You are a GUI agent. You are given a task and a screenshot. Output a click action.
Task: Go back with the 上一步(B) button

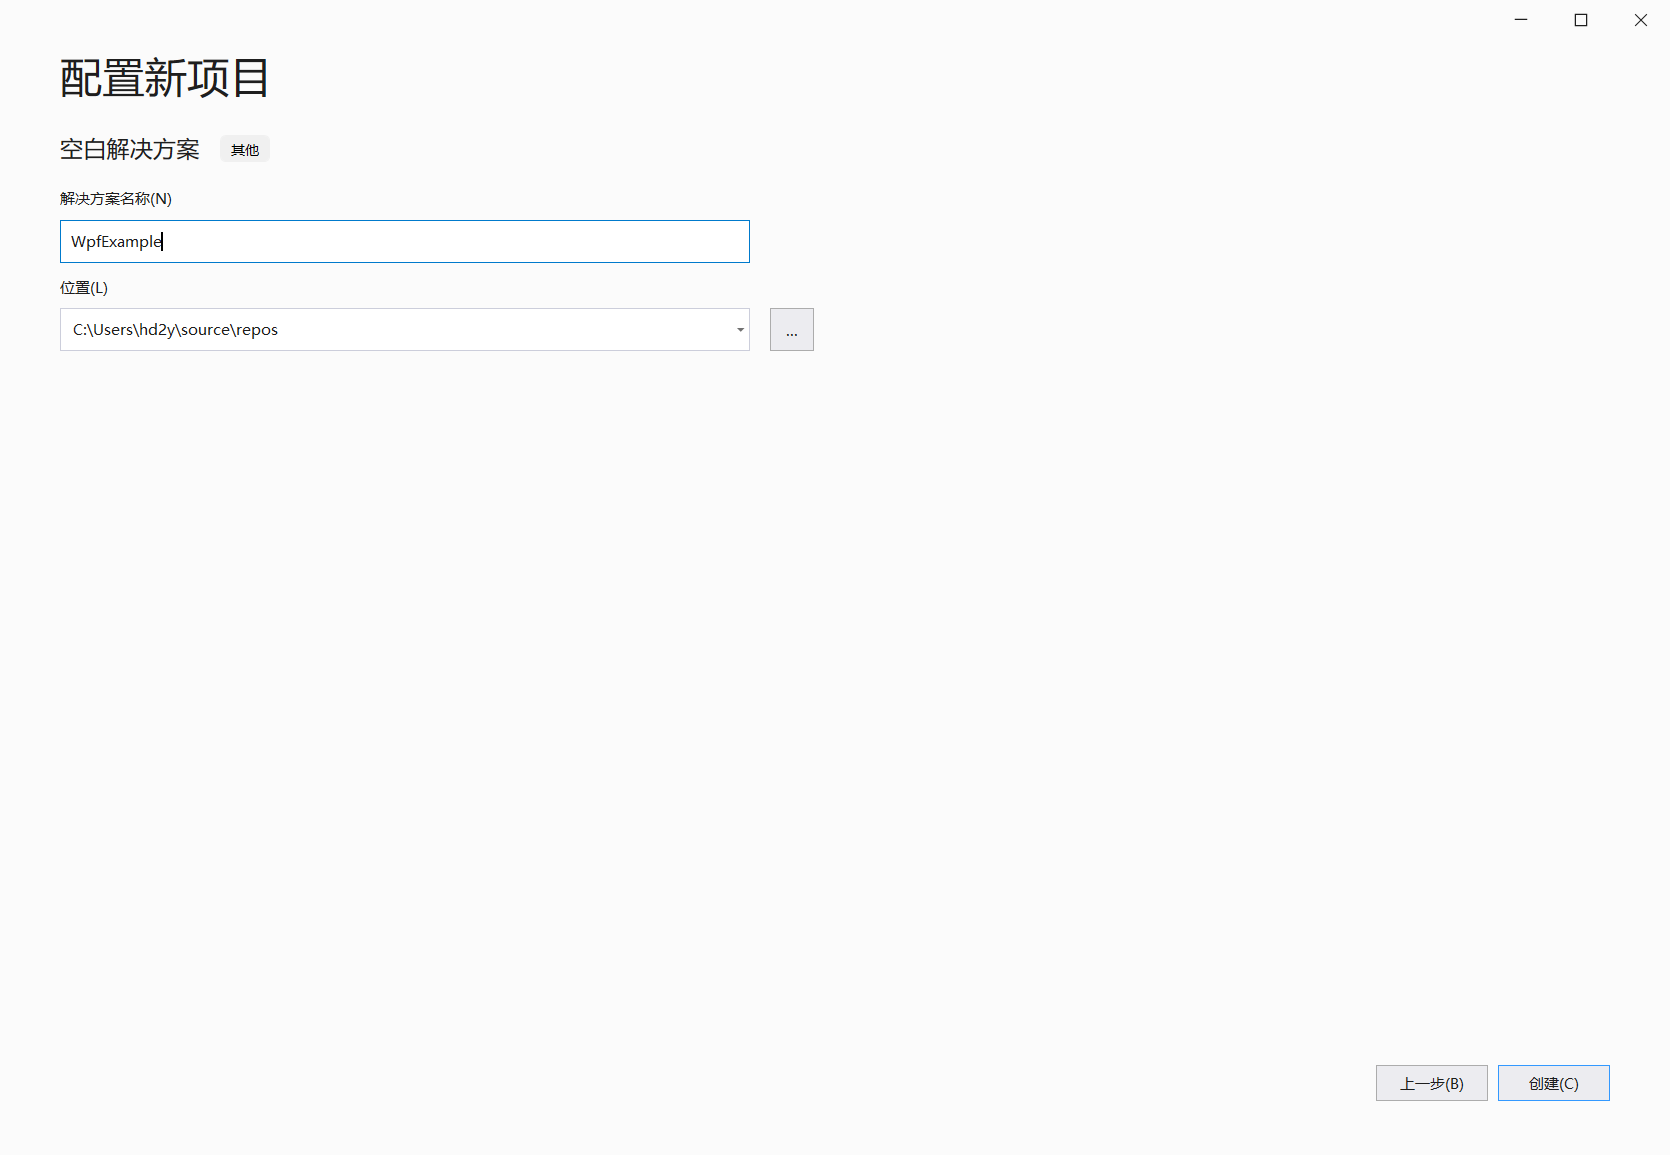(1431, 1083)
